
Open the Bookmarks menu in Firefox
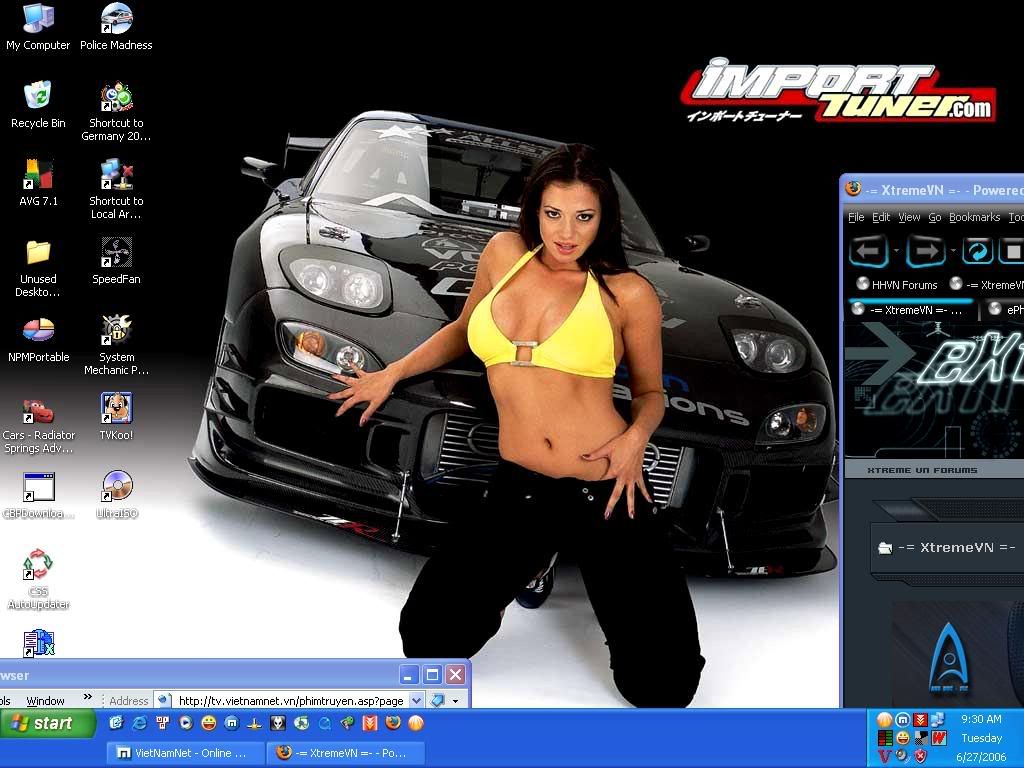click(x=974, y=217)
